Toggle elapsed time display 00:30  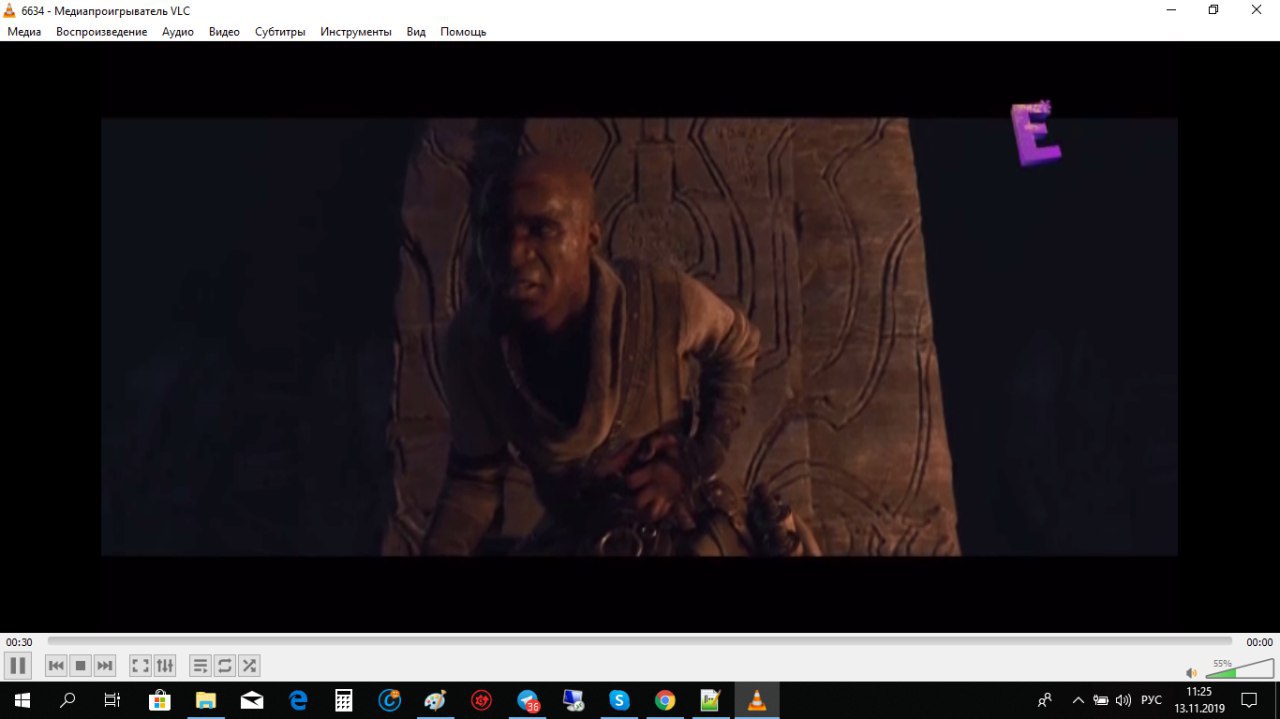click(19, 642)
